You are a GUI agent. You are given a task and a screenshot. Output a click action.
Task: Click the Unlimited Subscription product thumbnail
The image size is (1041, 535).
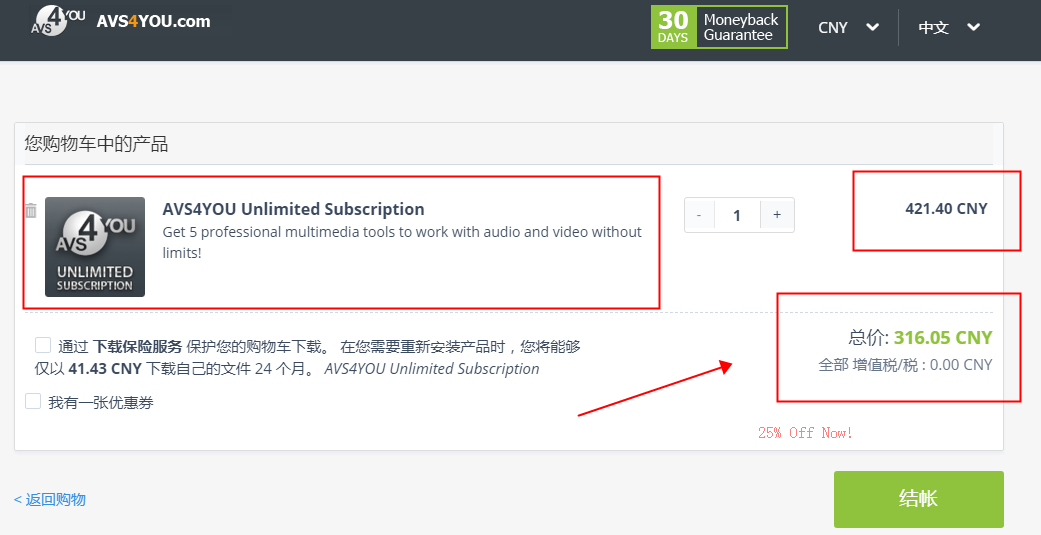[x=95, y=247]
